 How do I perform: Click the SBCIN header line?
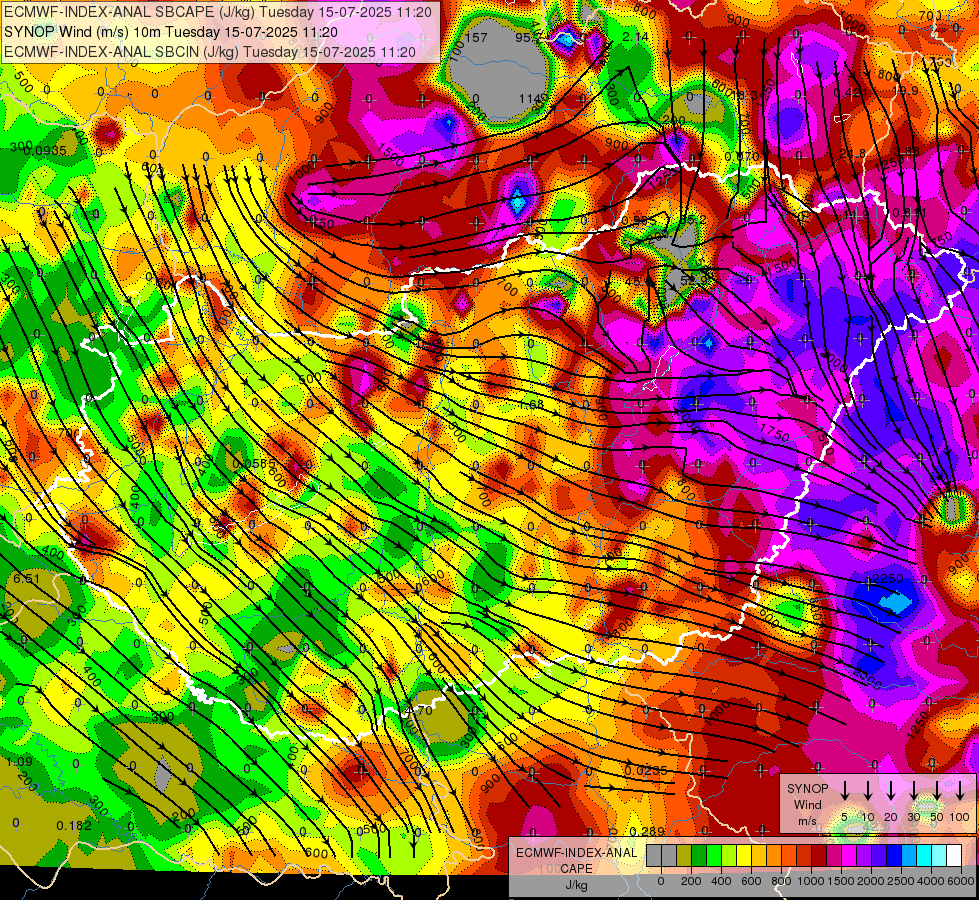point(210,52)
